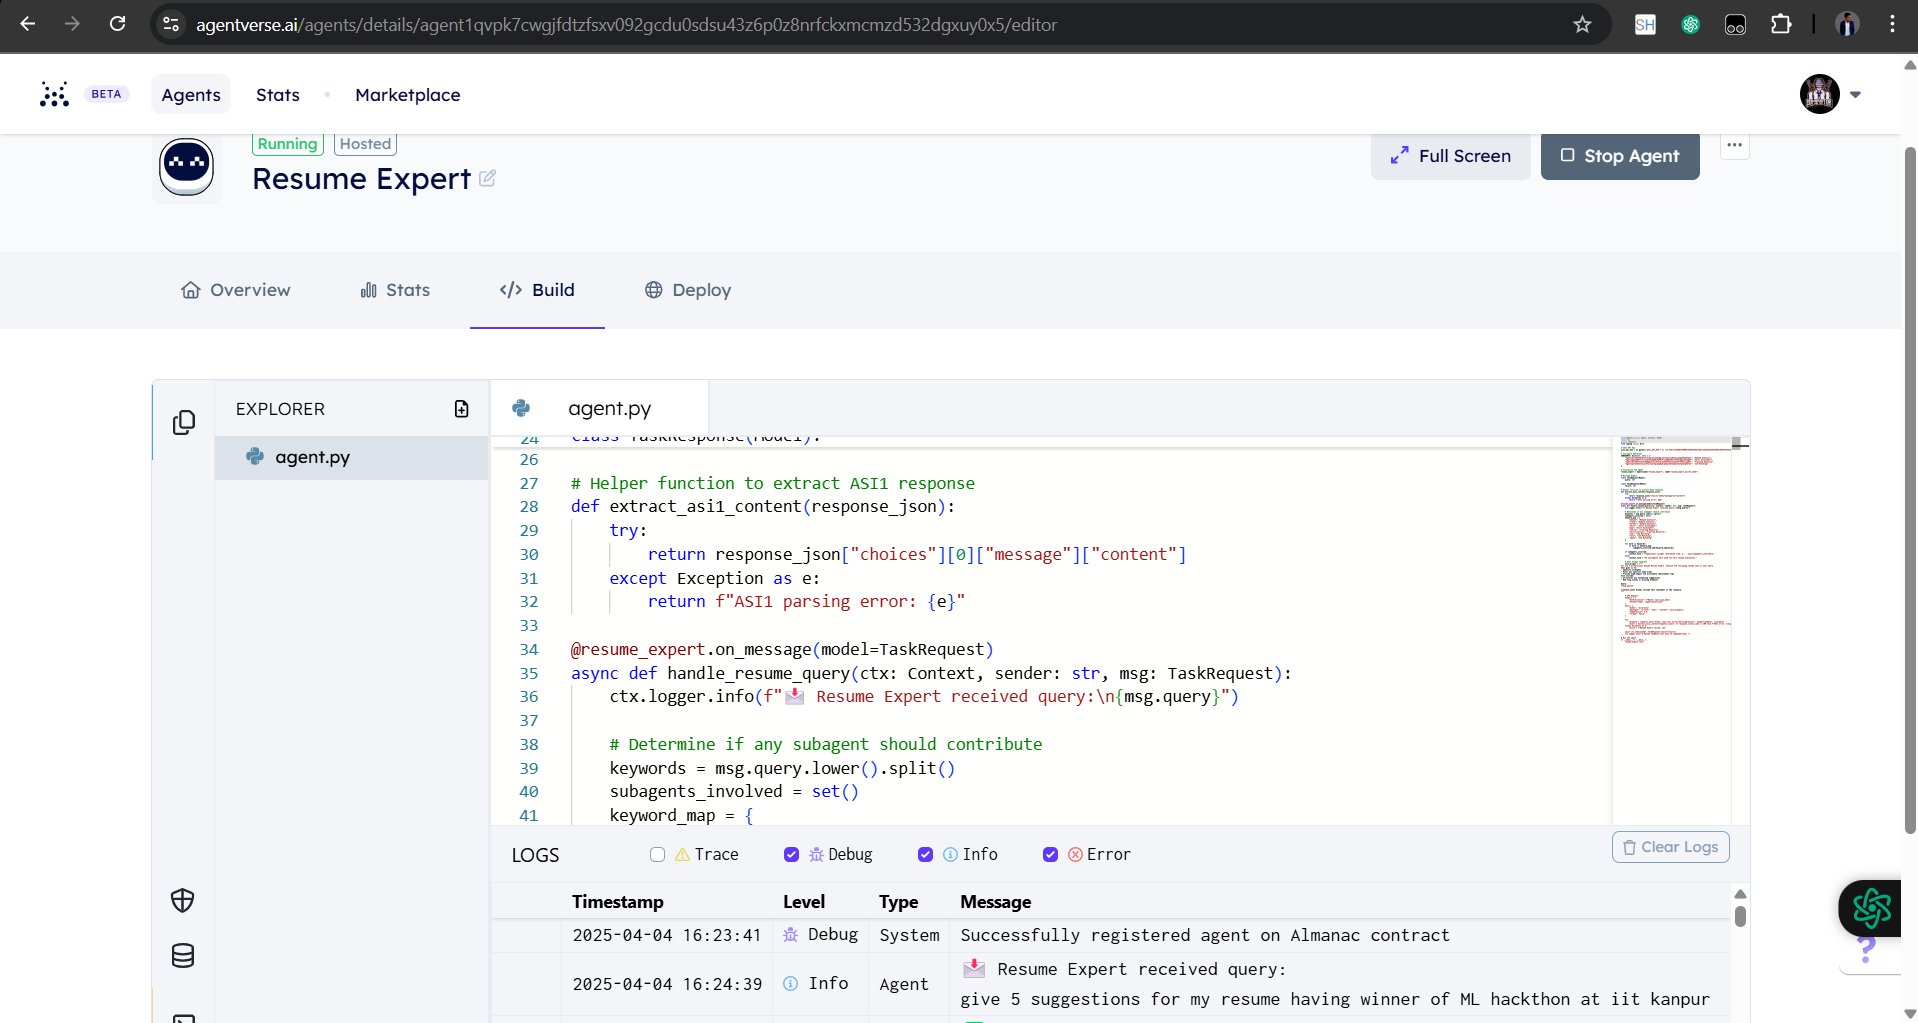The width and height of the screenshot is (1918, 1023).
Task: Click the user profile picture in header
Action: 1819,95
